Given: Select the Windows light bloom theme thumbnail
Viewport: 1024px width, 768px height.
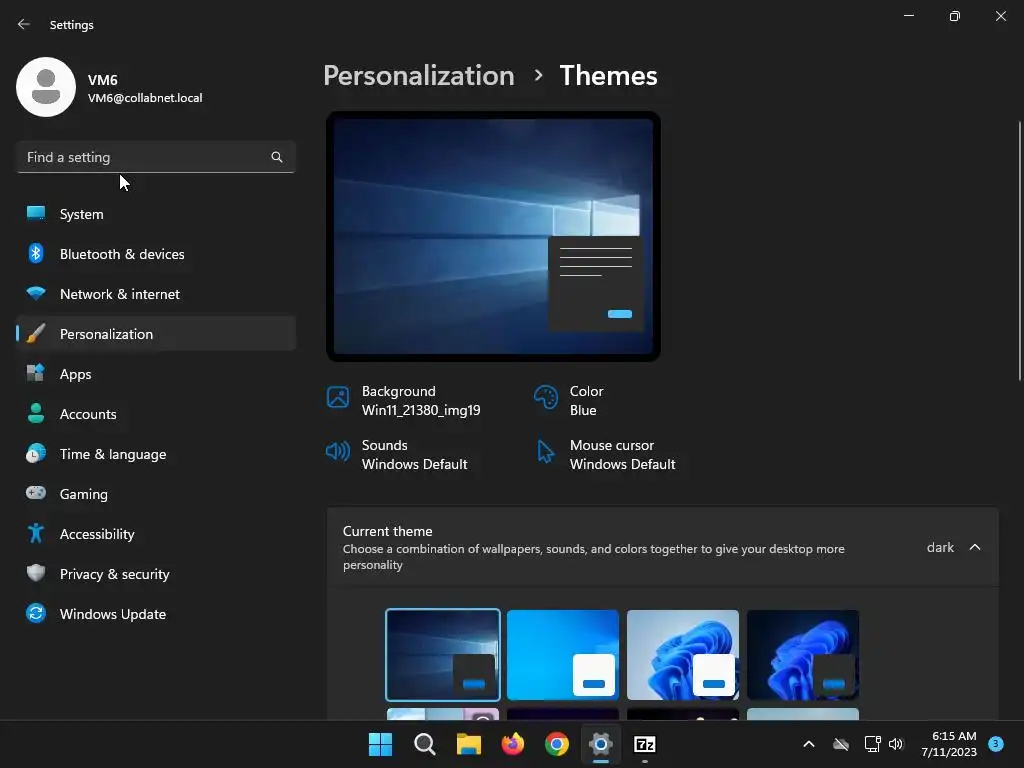Looking at the screenshot, I should (683, 654).
